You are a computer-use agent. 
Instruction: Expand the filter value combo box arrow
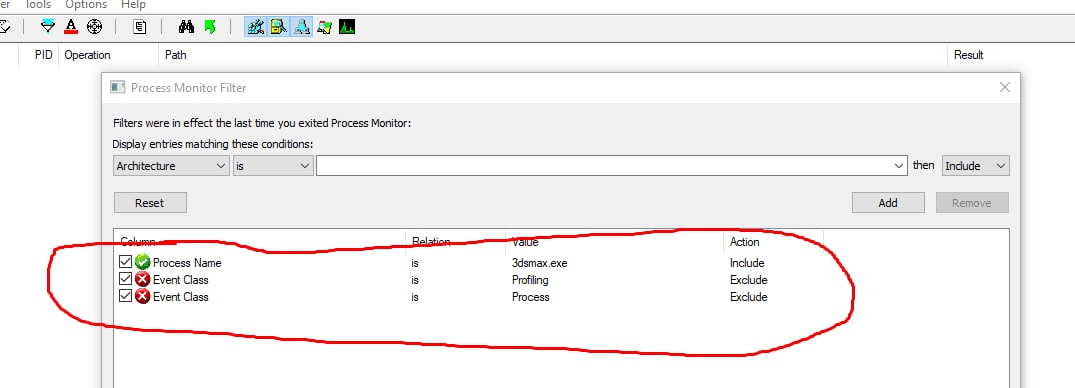click(x=899, y=166)
